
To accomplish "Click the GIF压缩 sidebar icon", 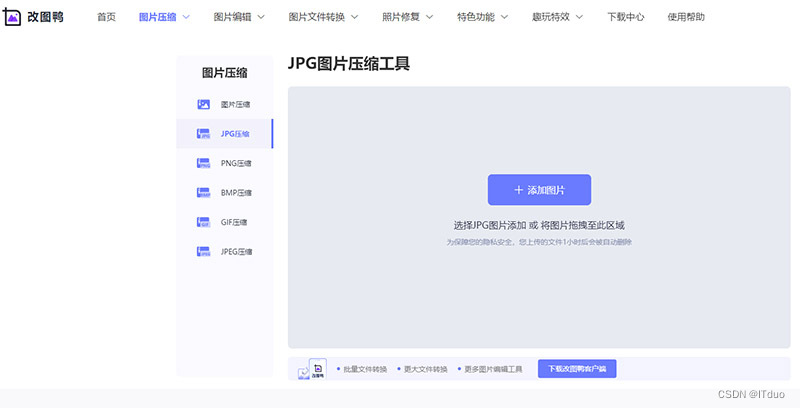I will [x=204, y=222].
